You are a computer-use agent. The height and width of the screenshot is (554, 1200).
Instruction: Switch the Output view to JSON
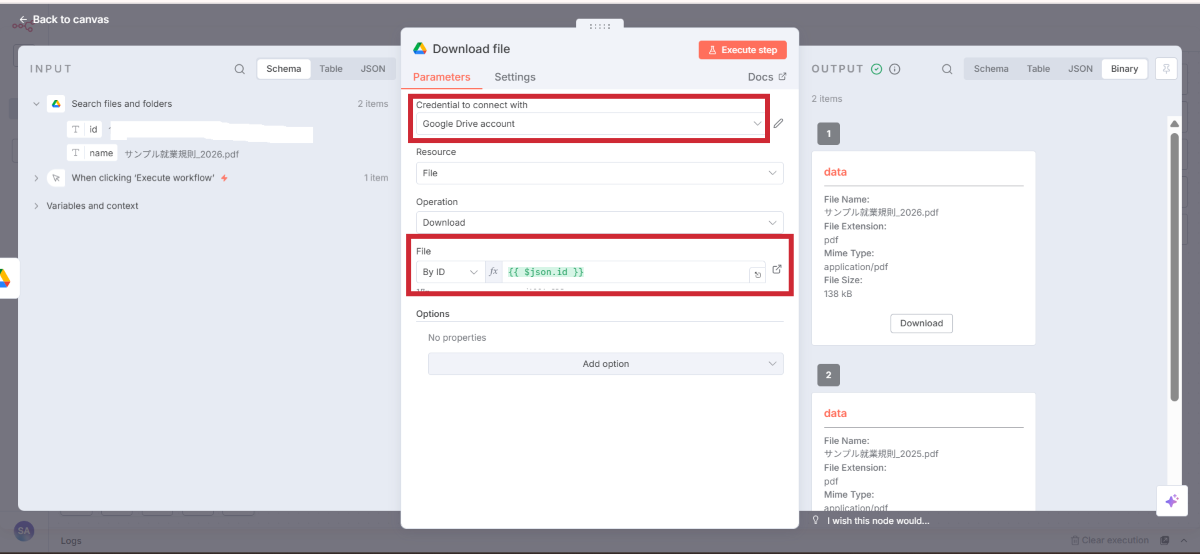[1080, 69]
